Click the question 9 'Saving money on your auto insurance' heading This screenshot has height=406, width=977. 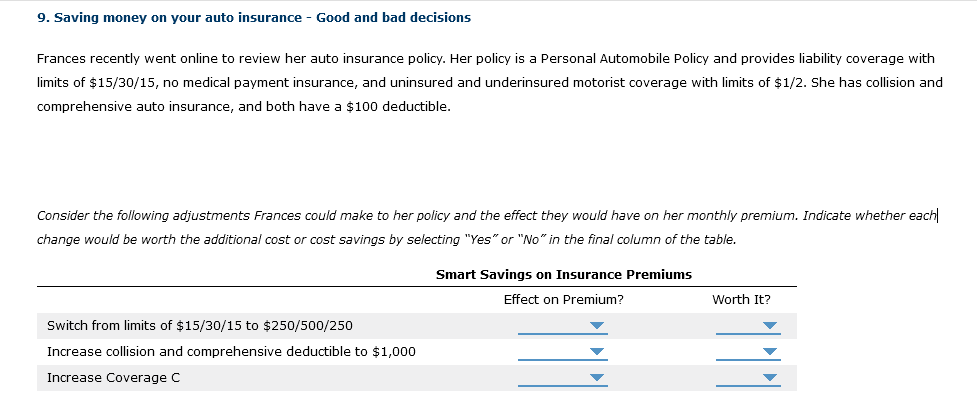pos(253,18)
